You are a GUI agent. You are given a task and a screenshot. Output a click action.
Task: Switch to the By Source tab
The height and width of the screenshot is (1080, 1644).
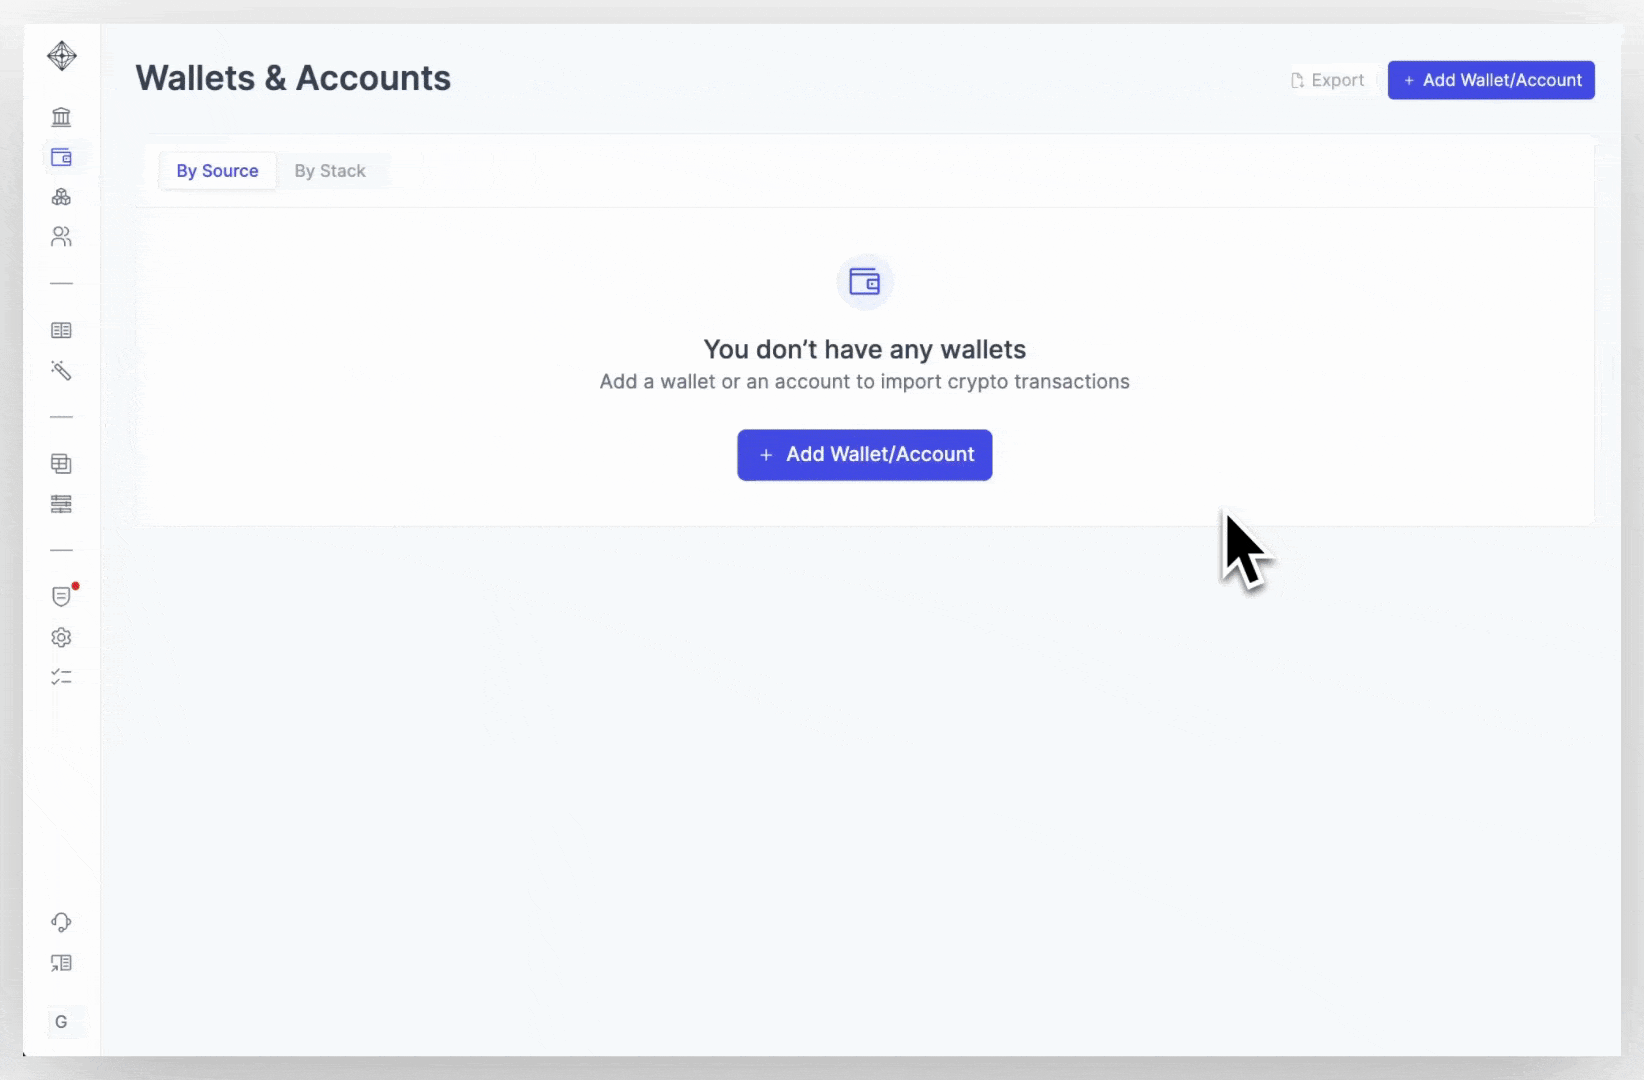point(217,171)
